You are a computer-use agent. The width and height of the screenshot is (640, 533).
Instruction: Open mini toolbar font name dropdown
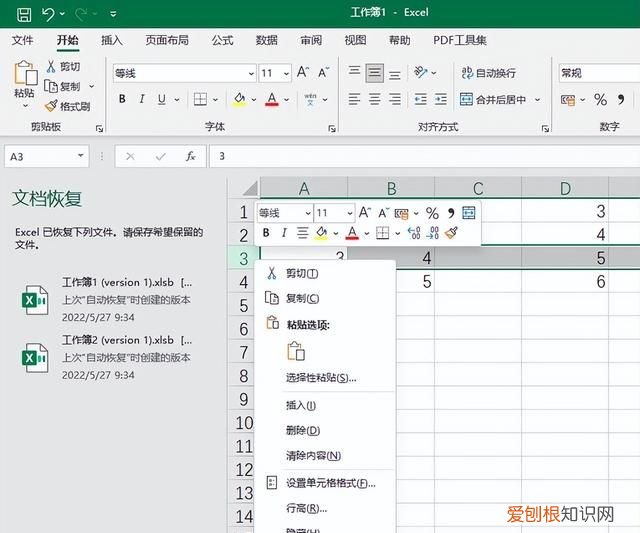(308, 213)
